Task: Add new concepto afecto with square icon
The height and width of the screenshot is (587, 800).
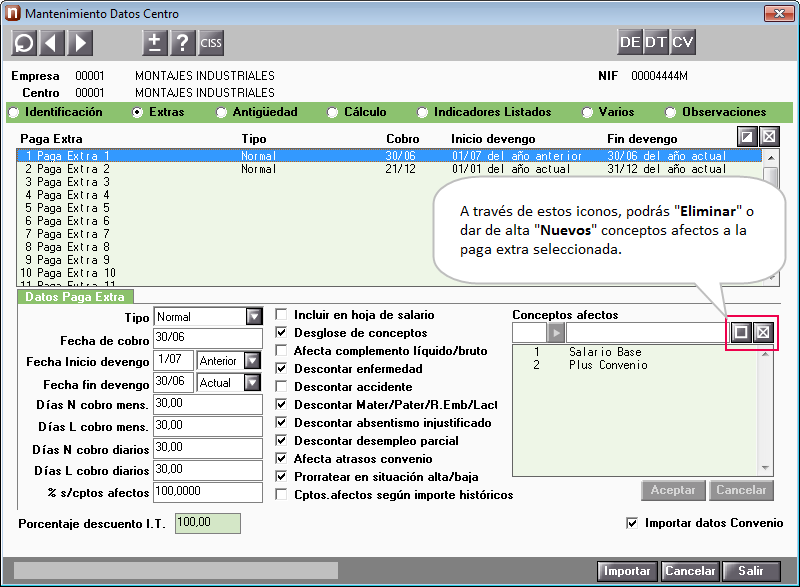Action: pyautogui.click(x=741, y=333)
